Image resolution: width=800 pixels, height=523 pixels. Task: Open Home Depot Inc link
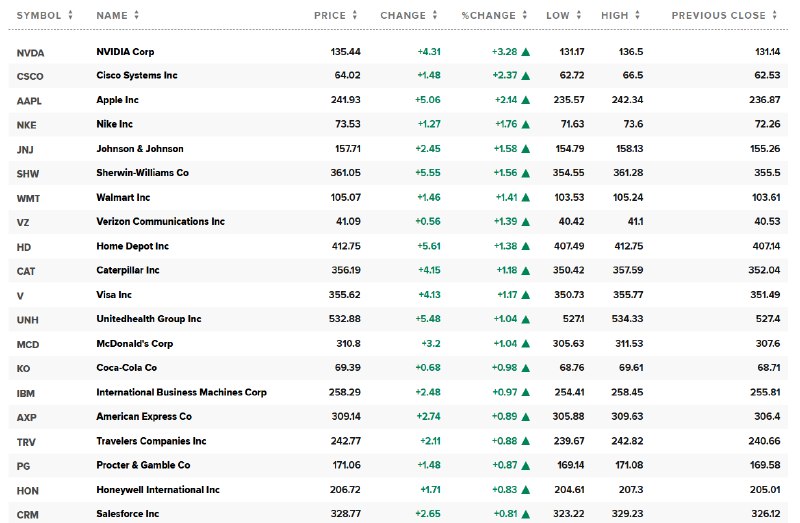click(x=132, y=246)
